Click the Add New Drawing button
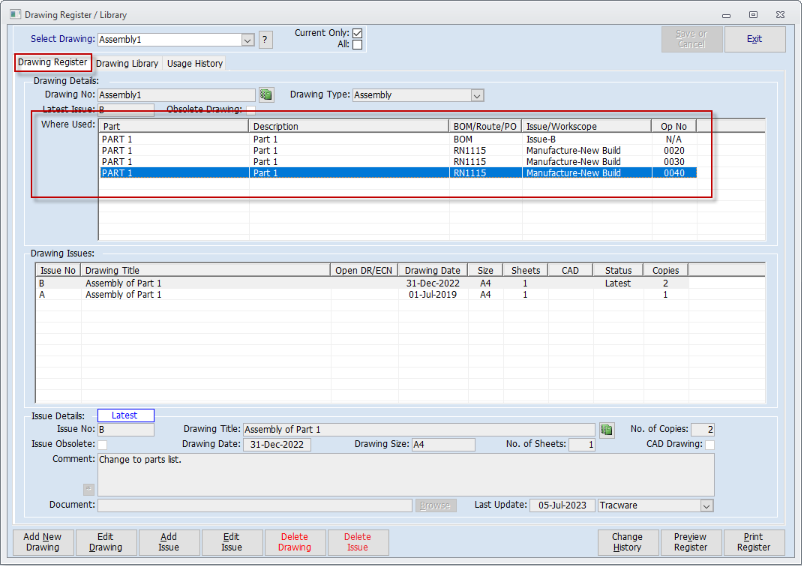Image resolution: width=802 pixels, height=566 pixels. (42, 542)
